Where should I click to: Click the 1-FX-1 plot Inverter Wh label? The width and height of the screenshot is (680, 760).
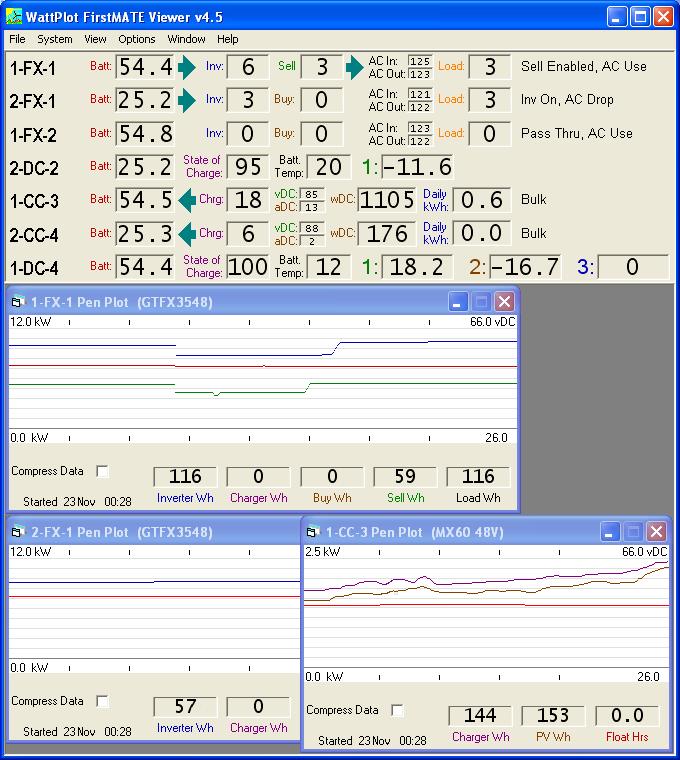[185, 498]
